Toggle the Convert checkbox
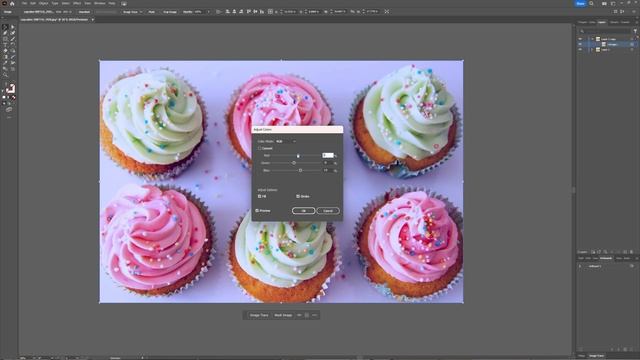The image size is (640, 360). point(259,148)
